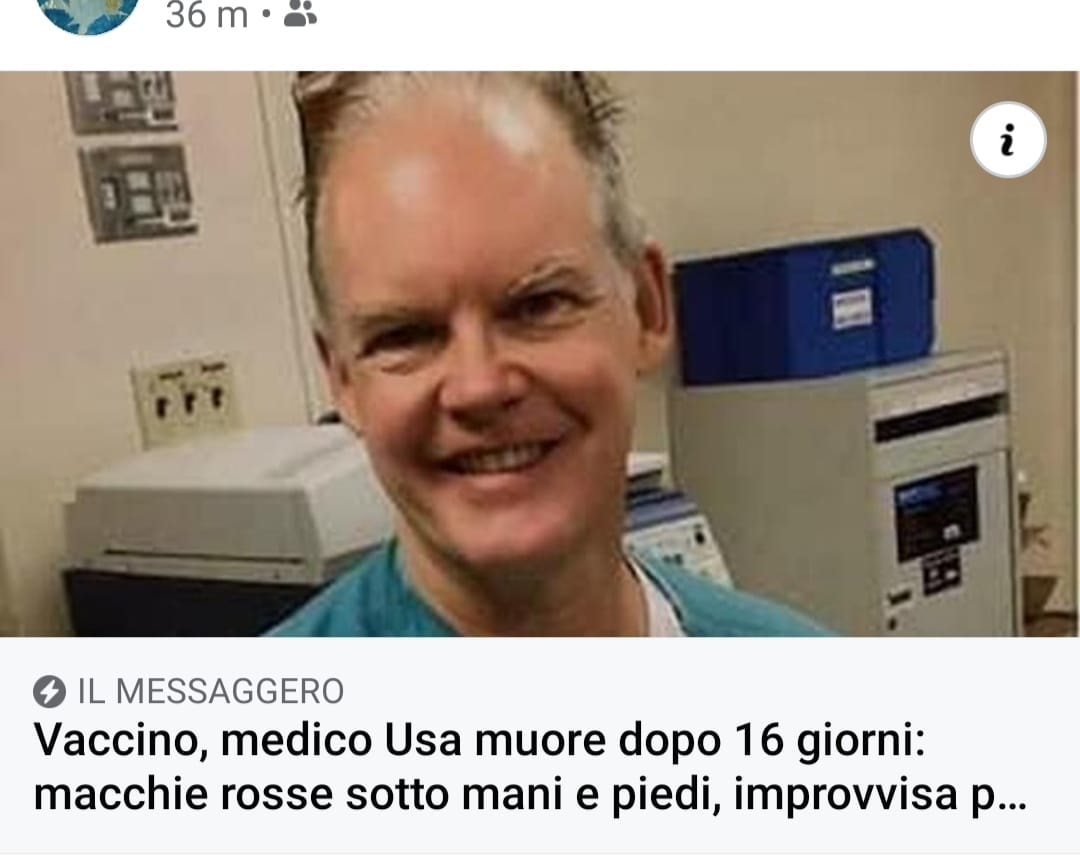Open the headline "Vaccino, medico Usa muore dopo 16 giorni"
The width and height of the screenshot is (1080, 868).
click(479, 741)
